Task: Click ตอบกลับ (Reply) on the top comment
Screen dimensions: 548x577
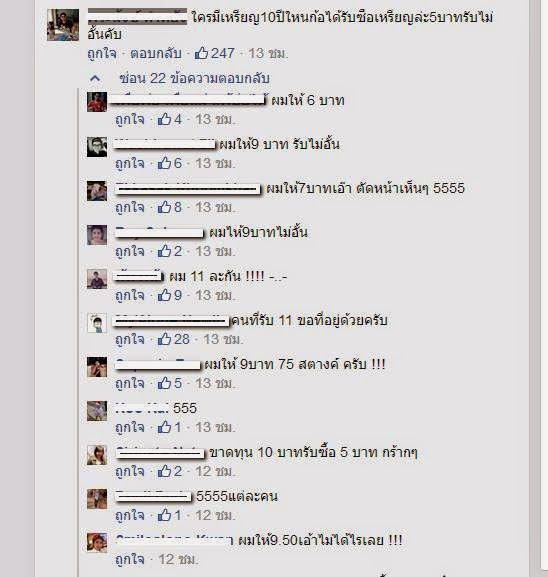Action: (156, 53)
